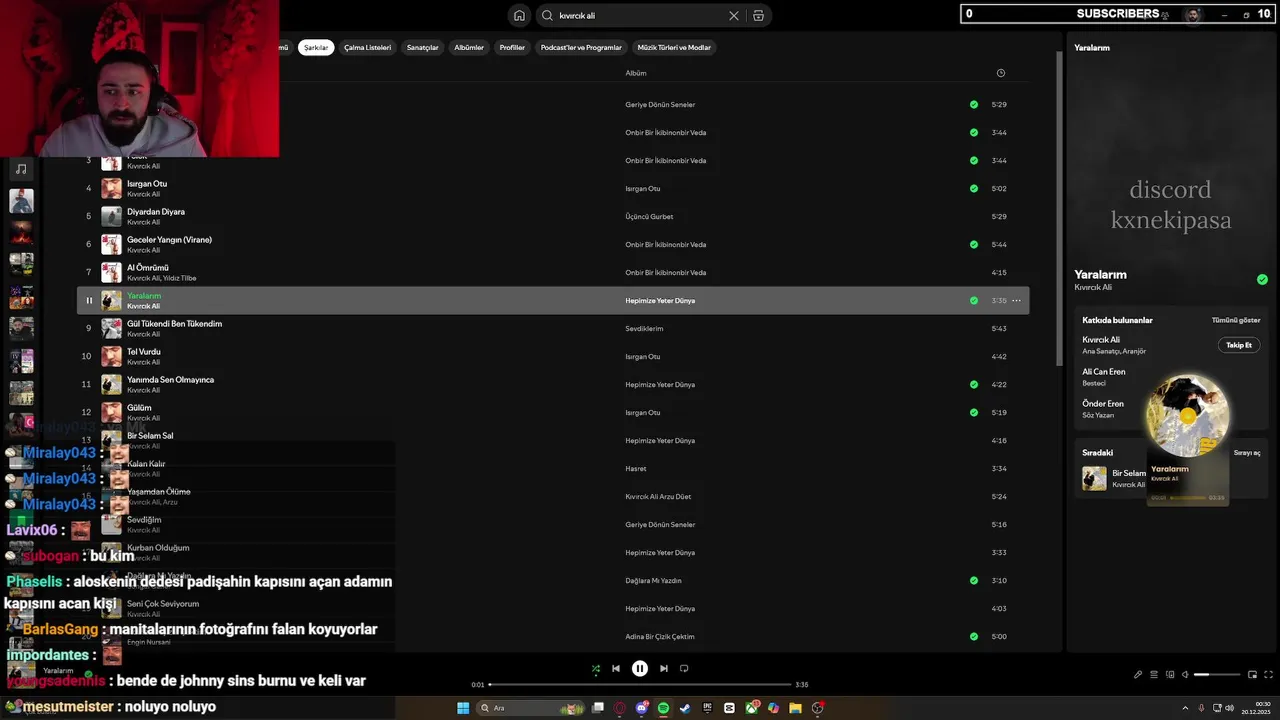This screenshot has height=720, width=1280.
Task: Select the Şarkılar filter tab
Action: (x=316, y=47)
